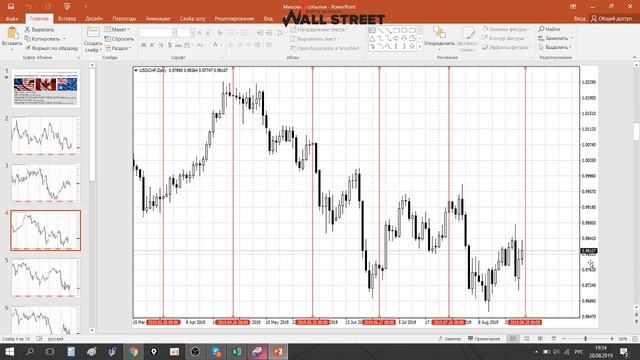The height and width of the screenshot is (360, 640).
Task: Switch to the Вид tab
Action: [268, 18]
